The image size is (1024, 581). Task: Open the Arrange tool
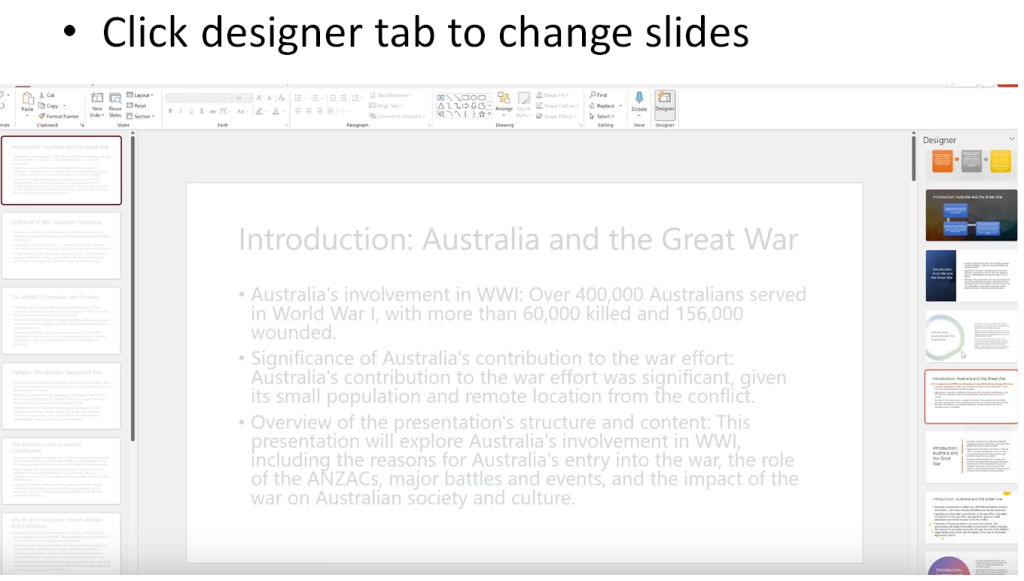(504, 104)
